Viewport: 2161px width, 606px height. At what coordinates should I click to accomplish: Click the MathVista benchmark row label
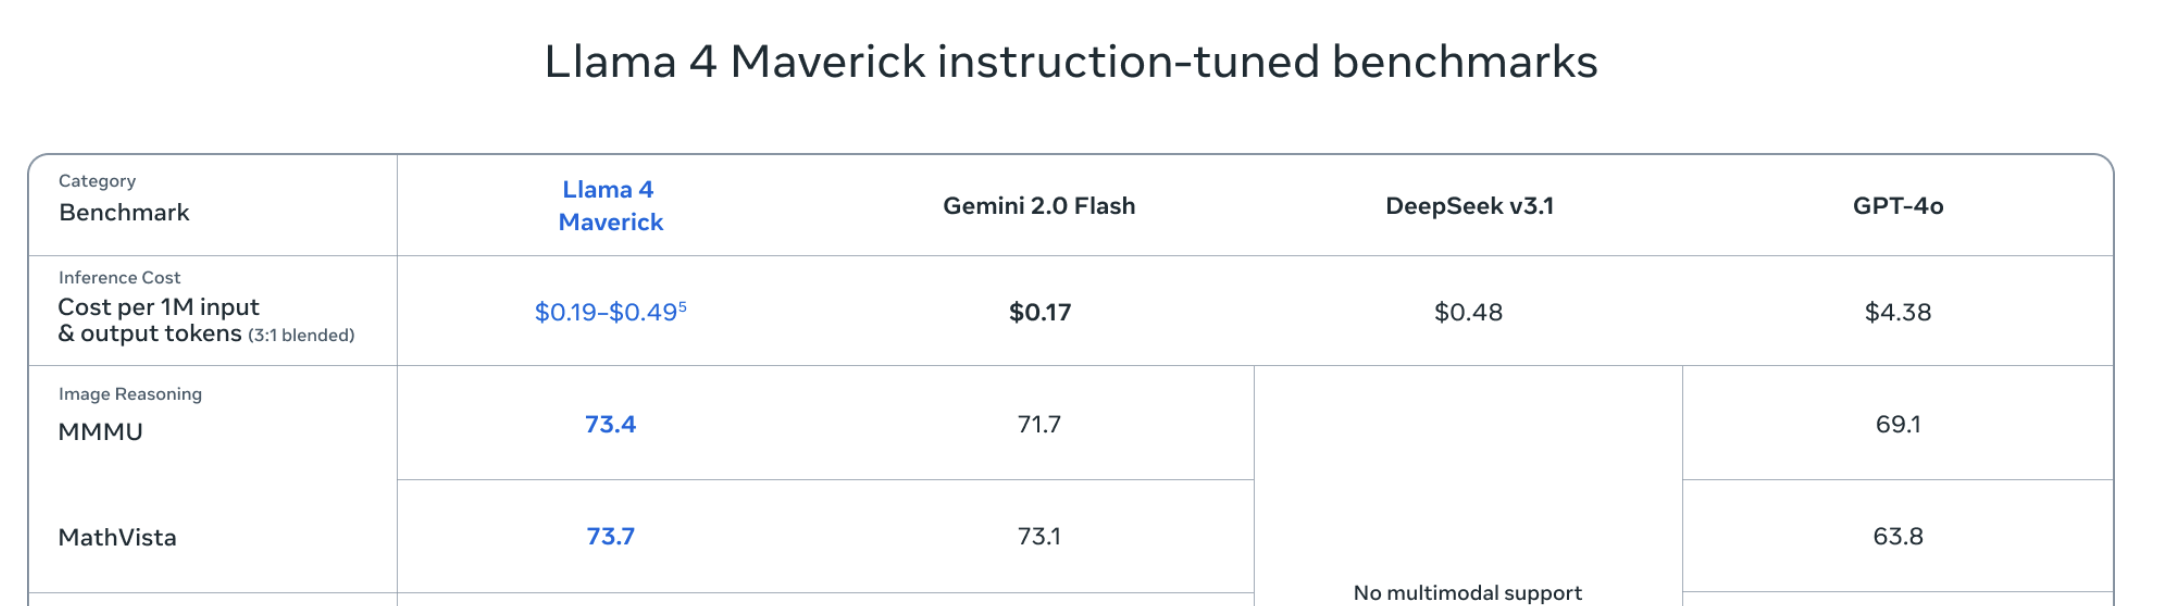[x=117, y=538]
